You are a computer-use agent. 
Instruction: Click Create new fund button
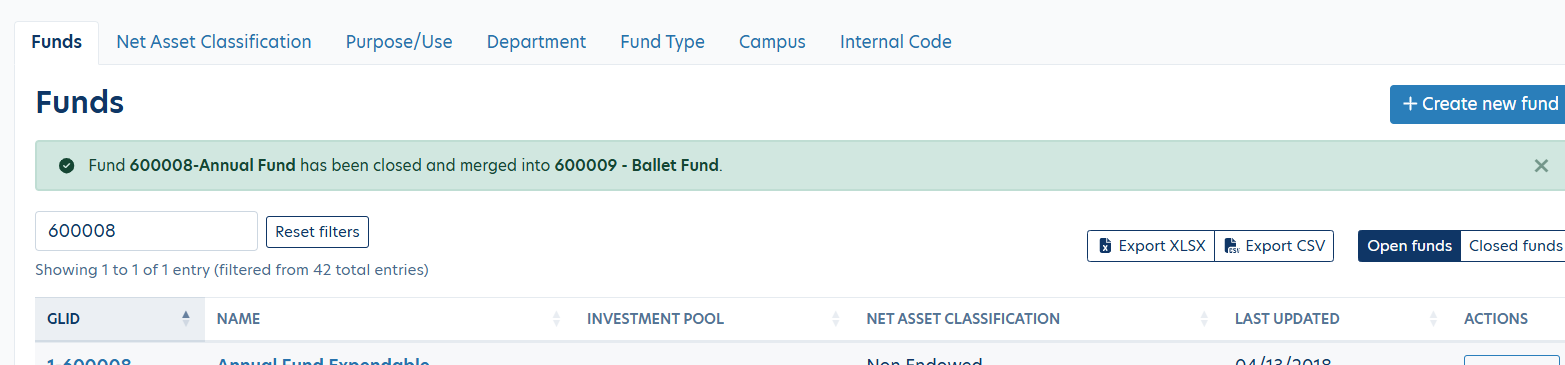(1478, 104)
